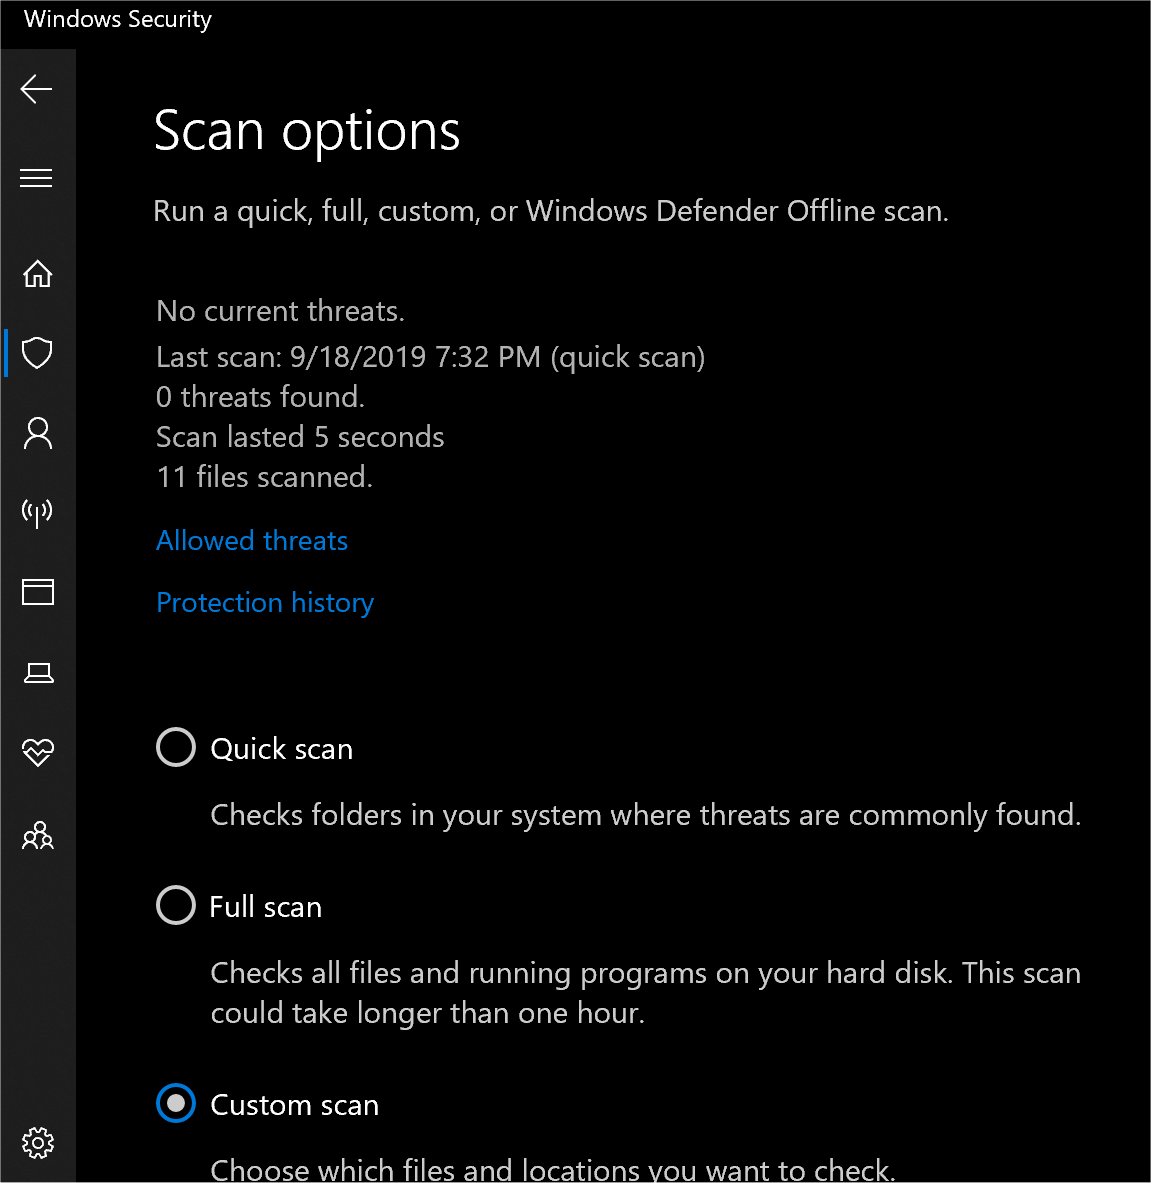The height and width of the screenshot is (1183, 1151).
Task: Open the Device security laptop icon
Action: tap(37, 673)
